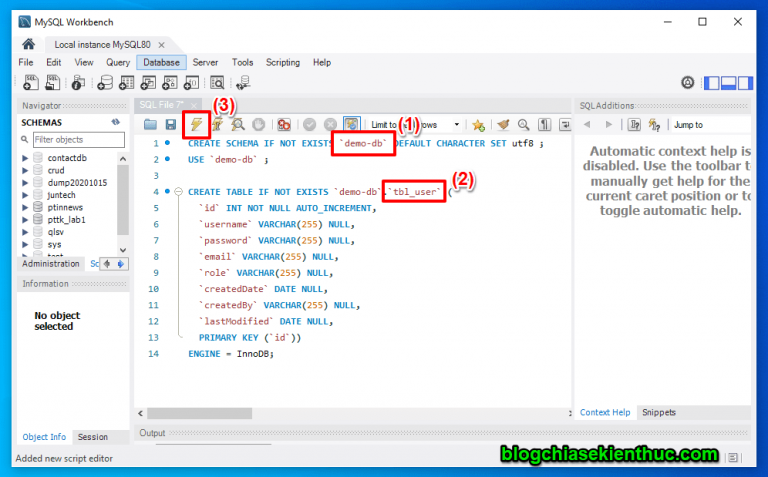
Task: Switch to the Session tab
Action: [x=93, y=437]
